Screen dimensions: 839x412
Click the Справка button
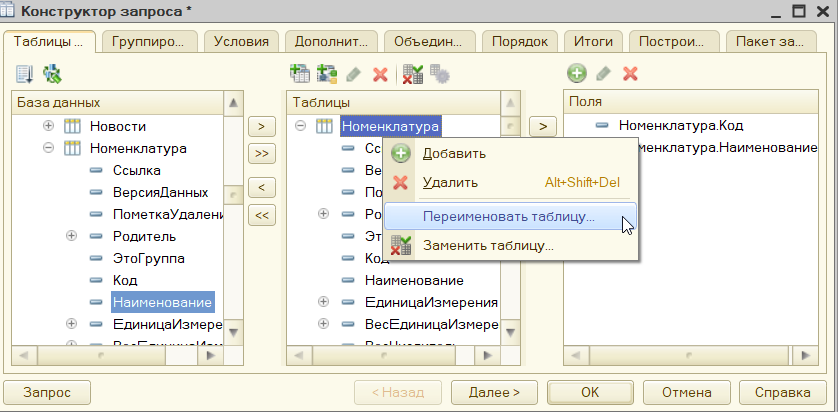pyautogui.click(x=782, y=393)
